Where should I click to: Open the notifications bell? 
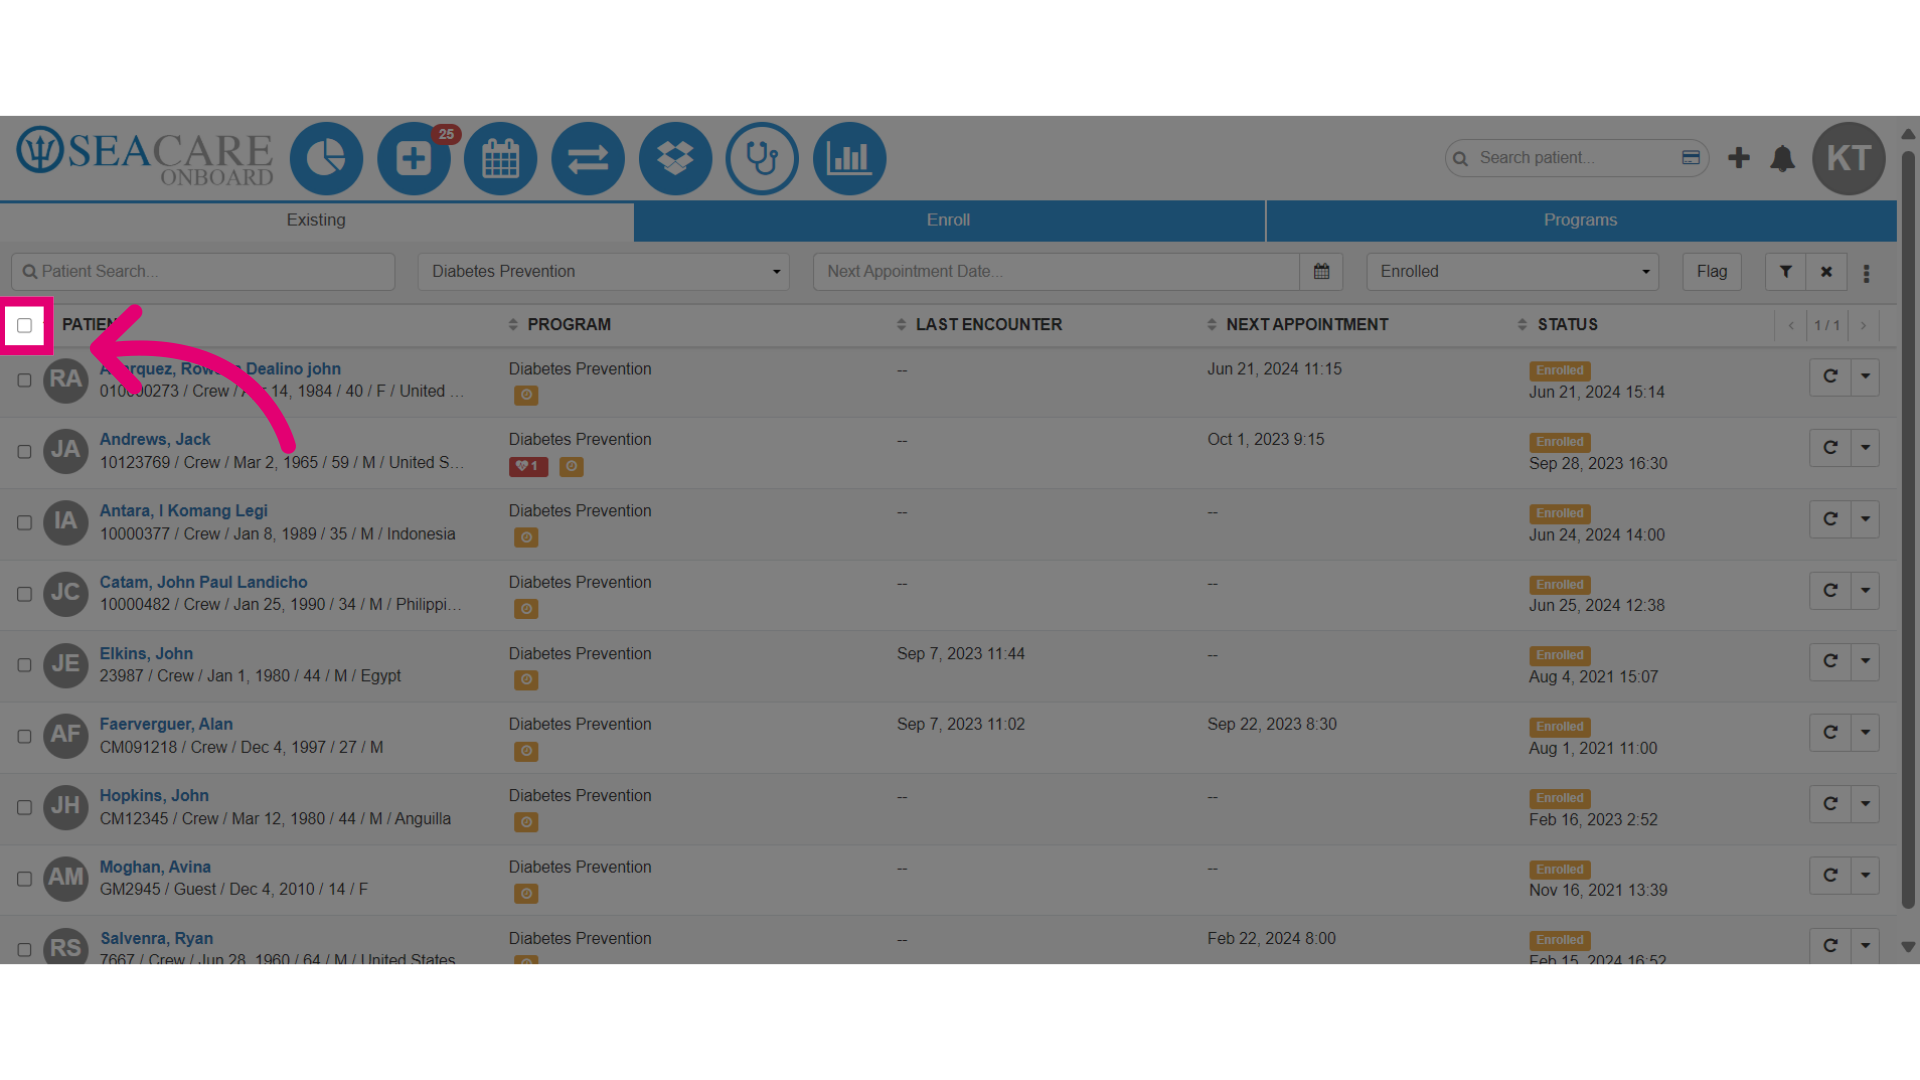[1782, 158]
